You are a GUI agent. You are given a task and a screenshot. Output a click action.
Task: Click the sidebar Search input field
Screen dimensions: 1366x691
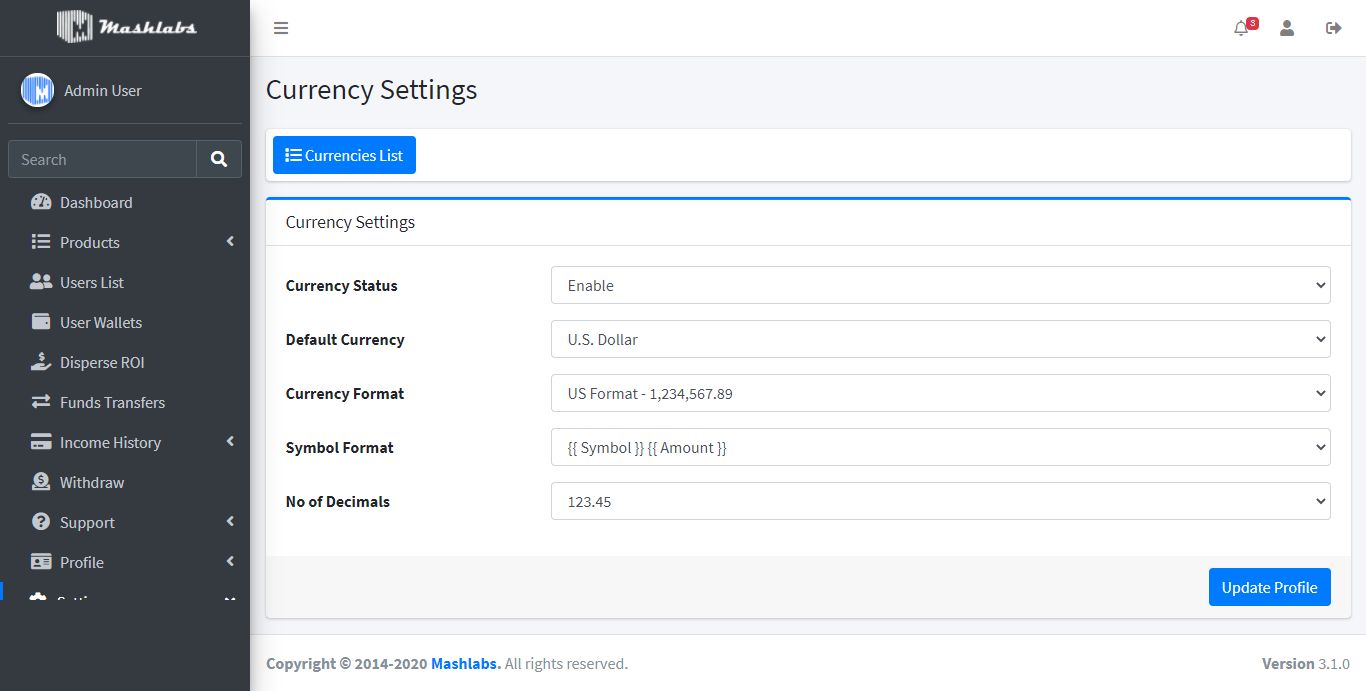click(102, 159)
